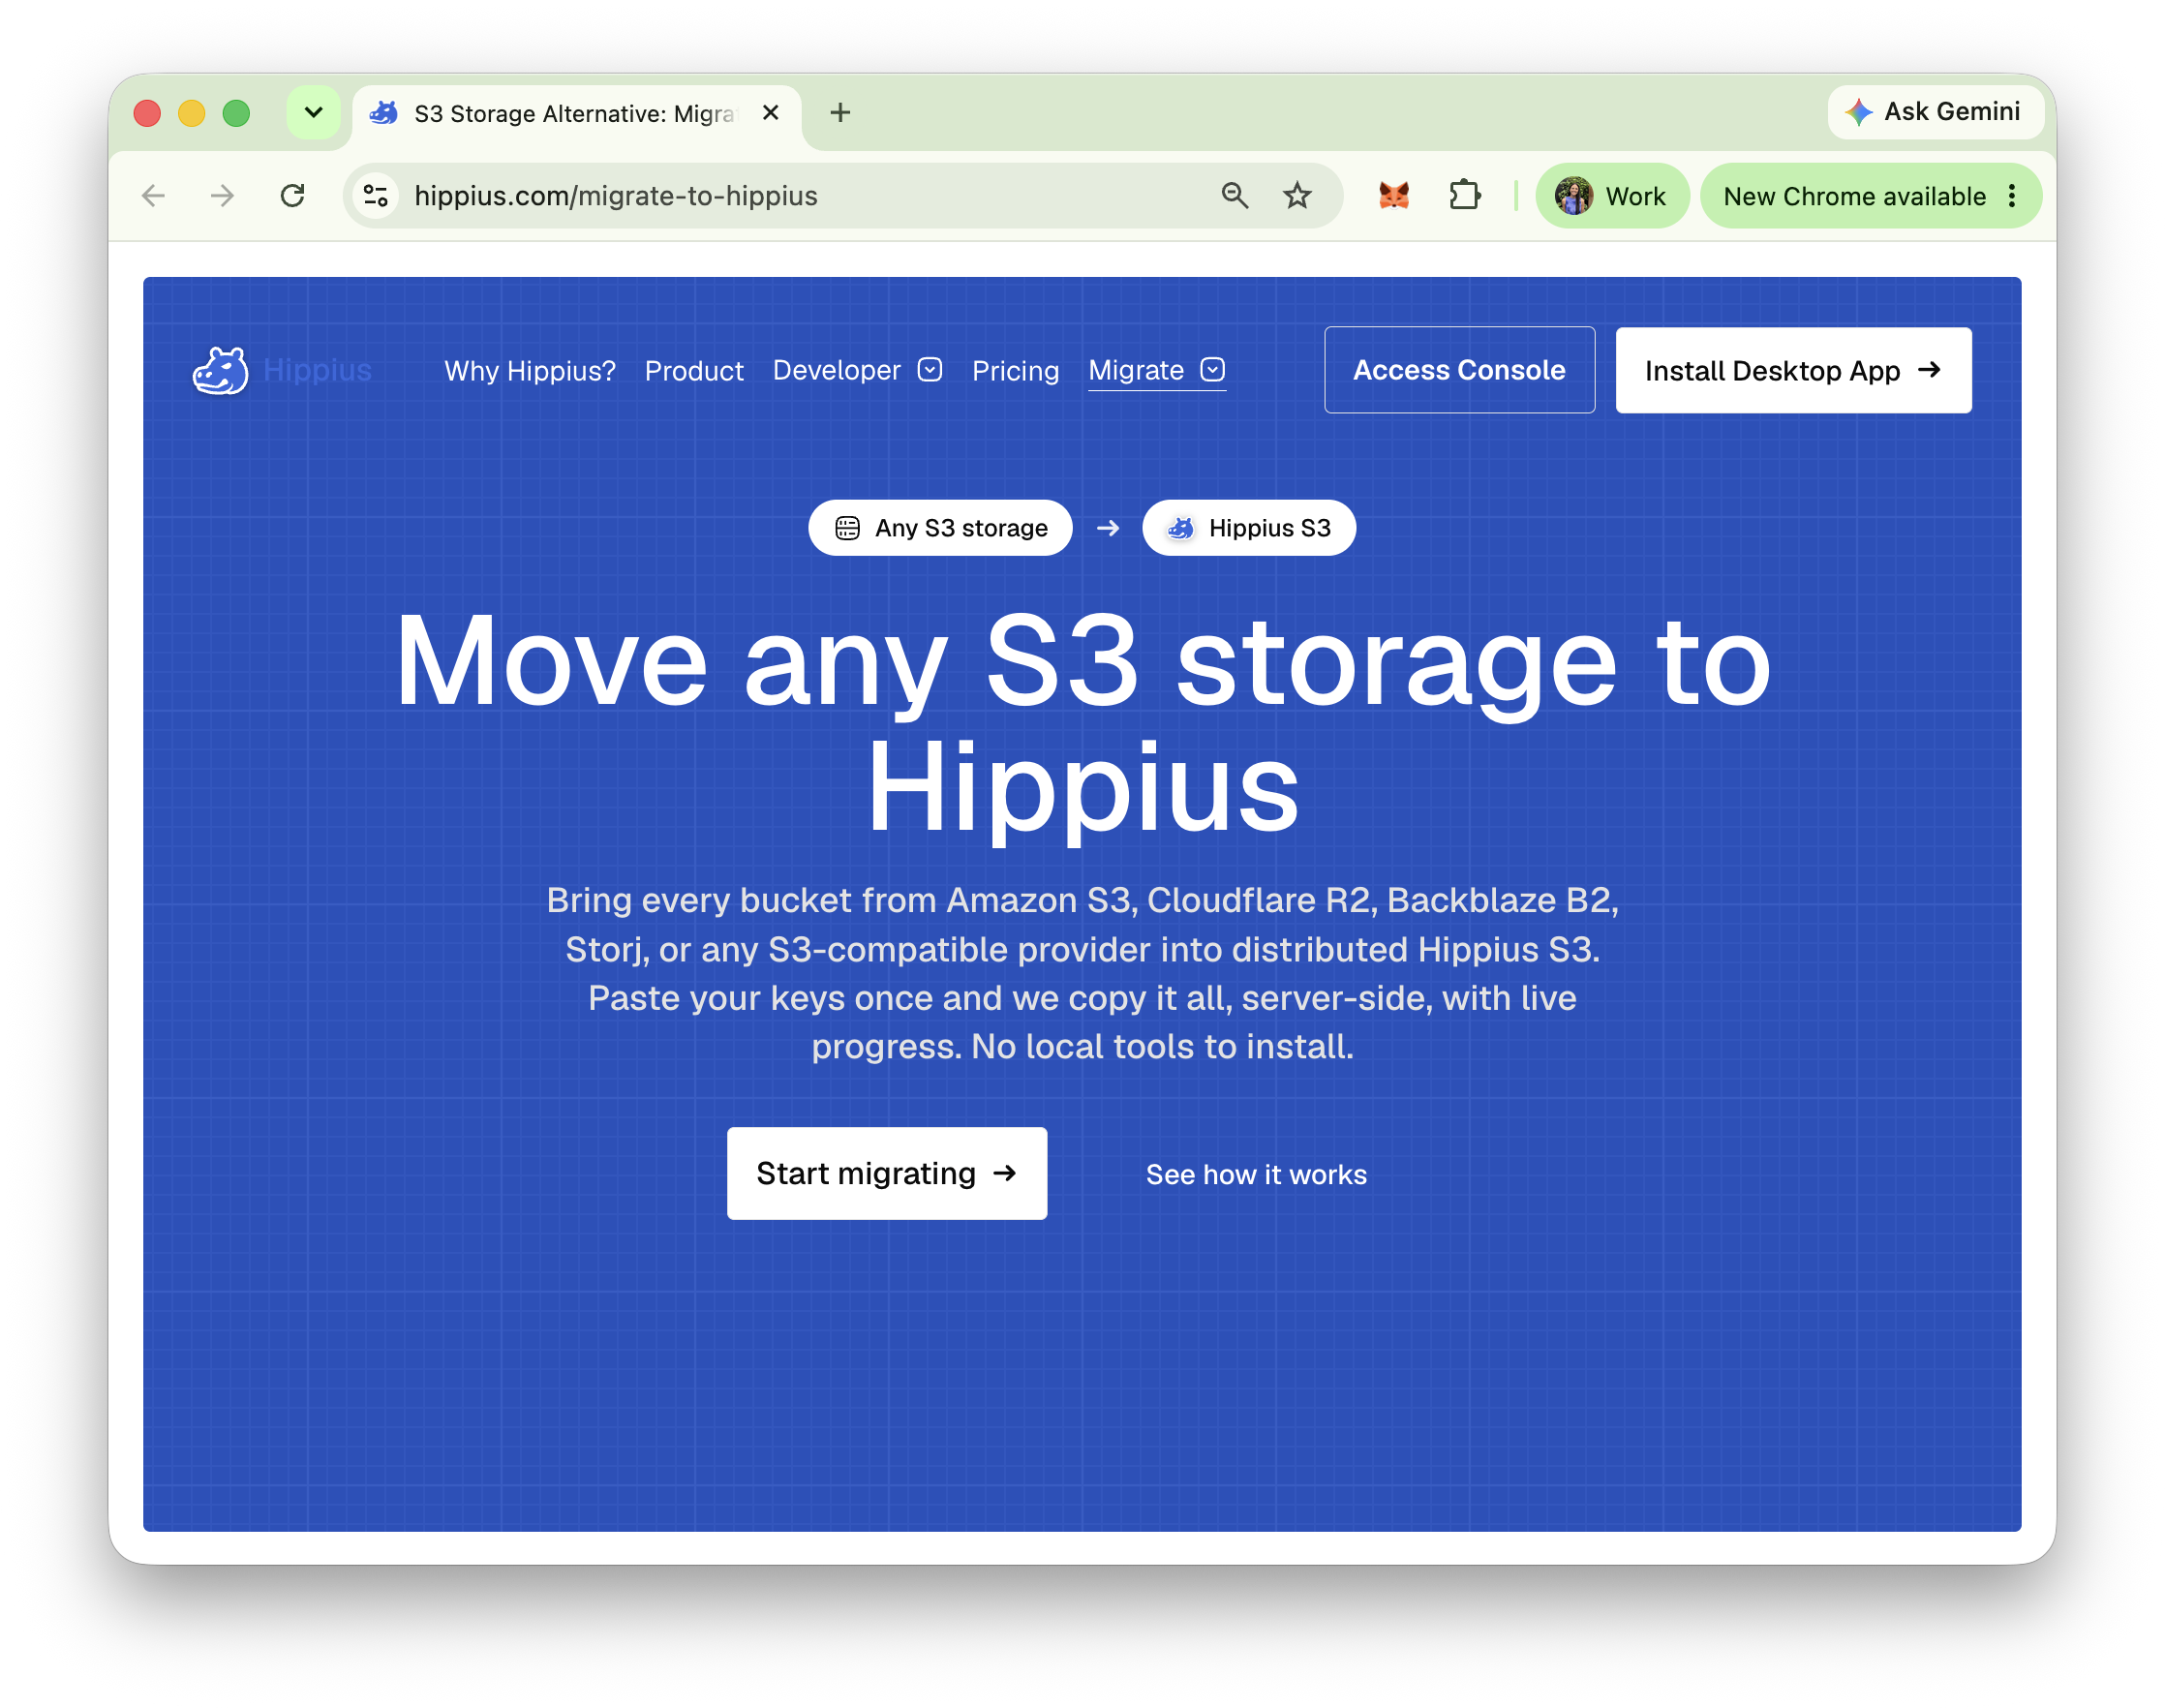Click the Hippius brand name text
This screenshot has height=1708, width=2165.
(x=317, y=370)
